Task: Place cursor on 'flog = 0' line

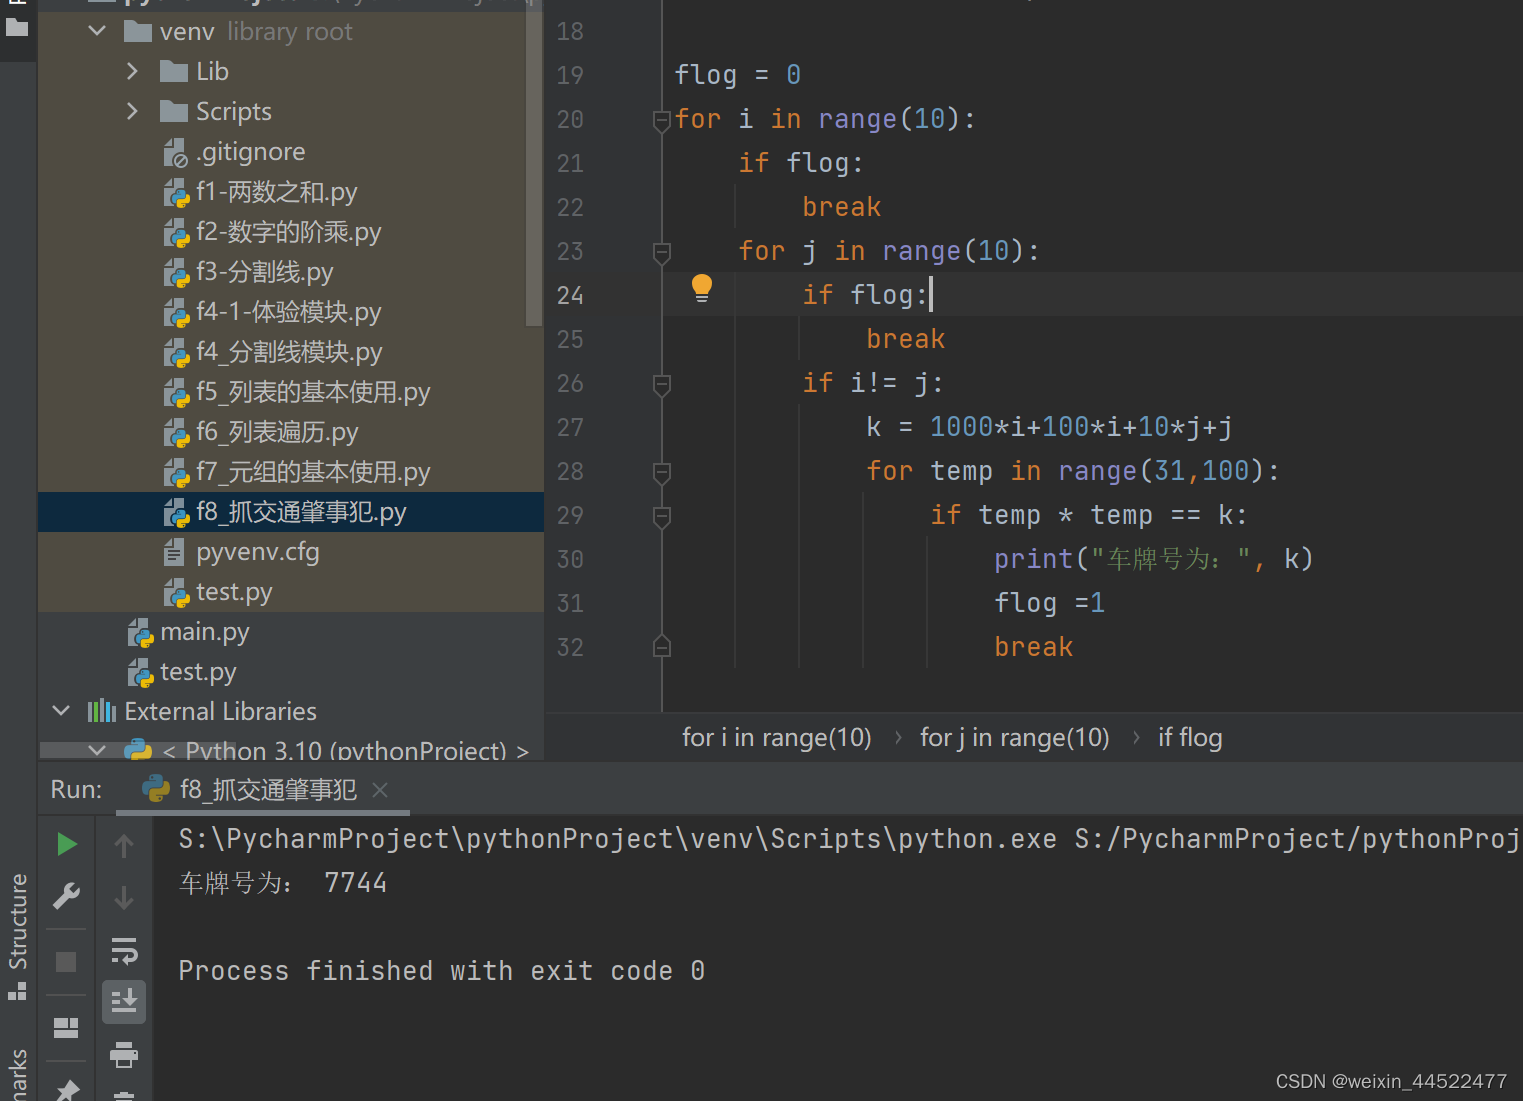Action: [737, 75]
